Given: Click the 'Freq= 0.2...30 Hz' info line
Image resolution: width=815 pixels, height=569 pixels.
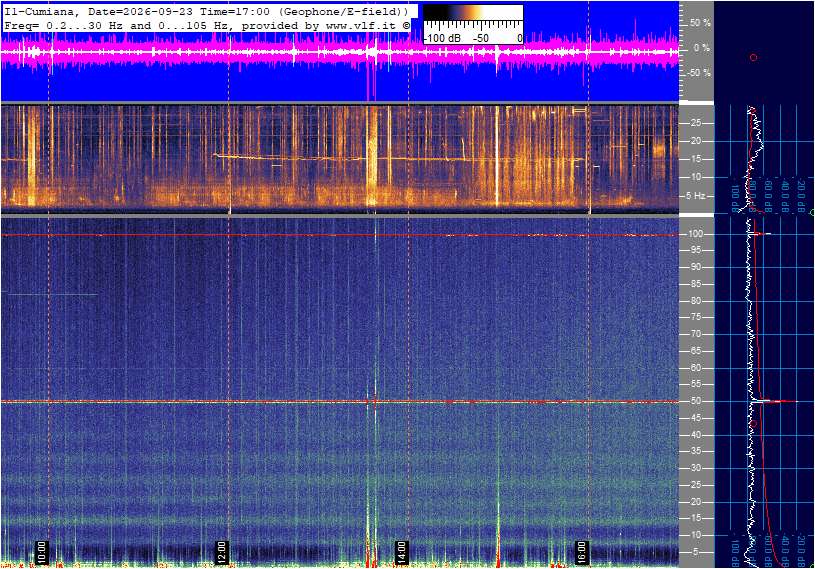Looking at the screenshot, I should [206, 25].
